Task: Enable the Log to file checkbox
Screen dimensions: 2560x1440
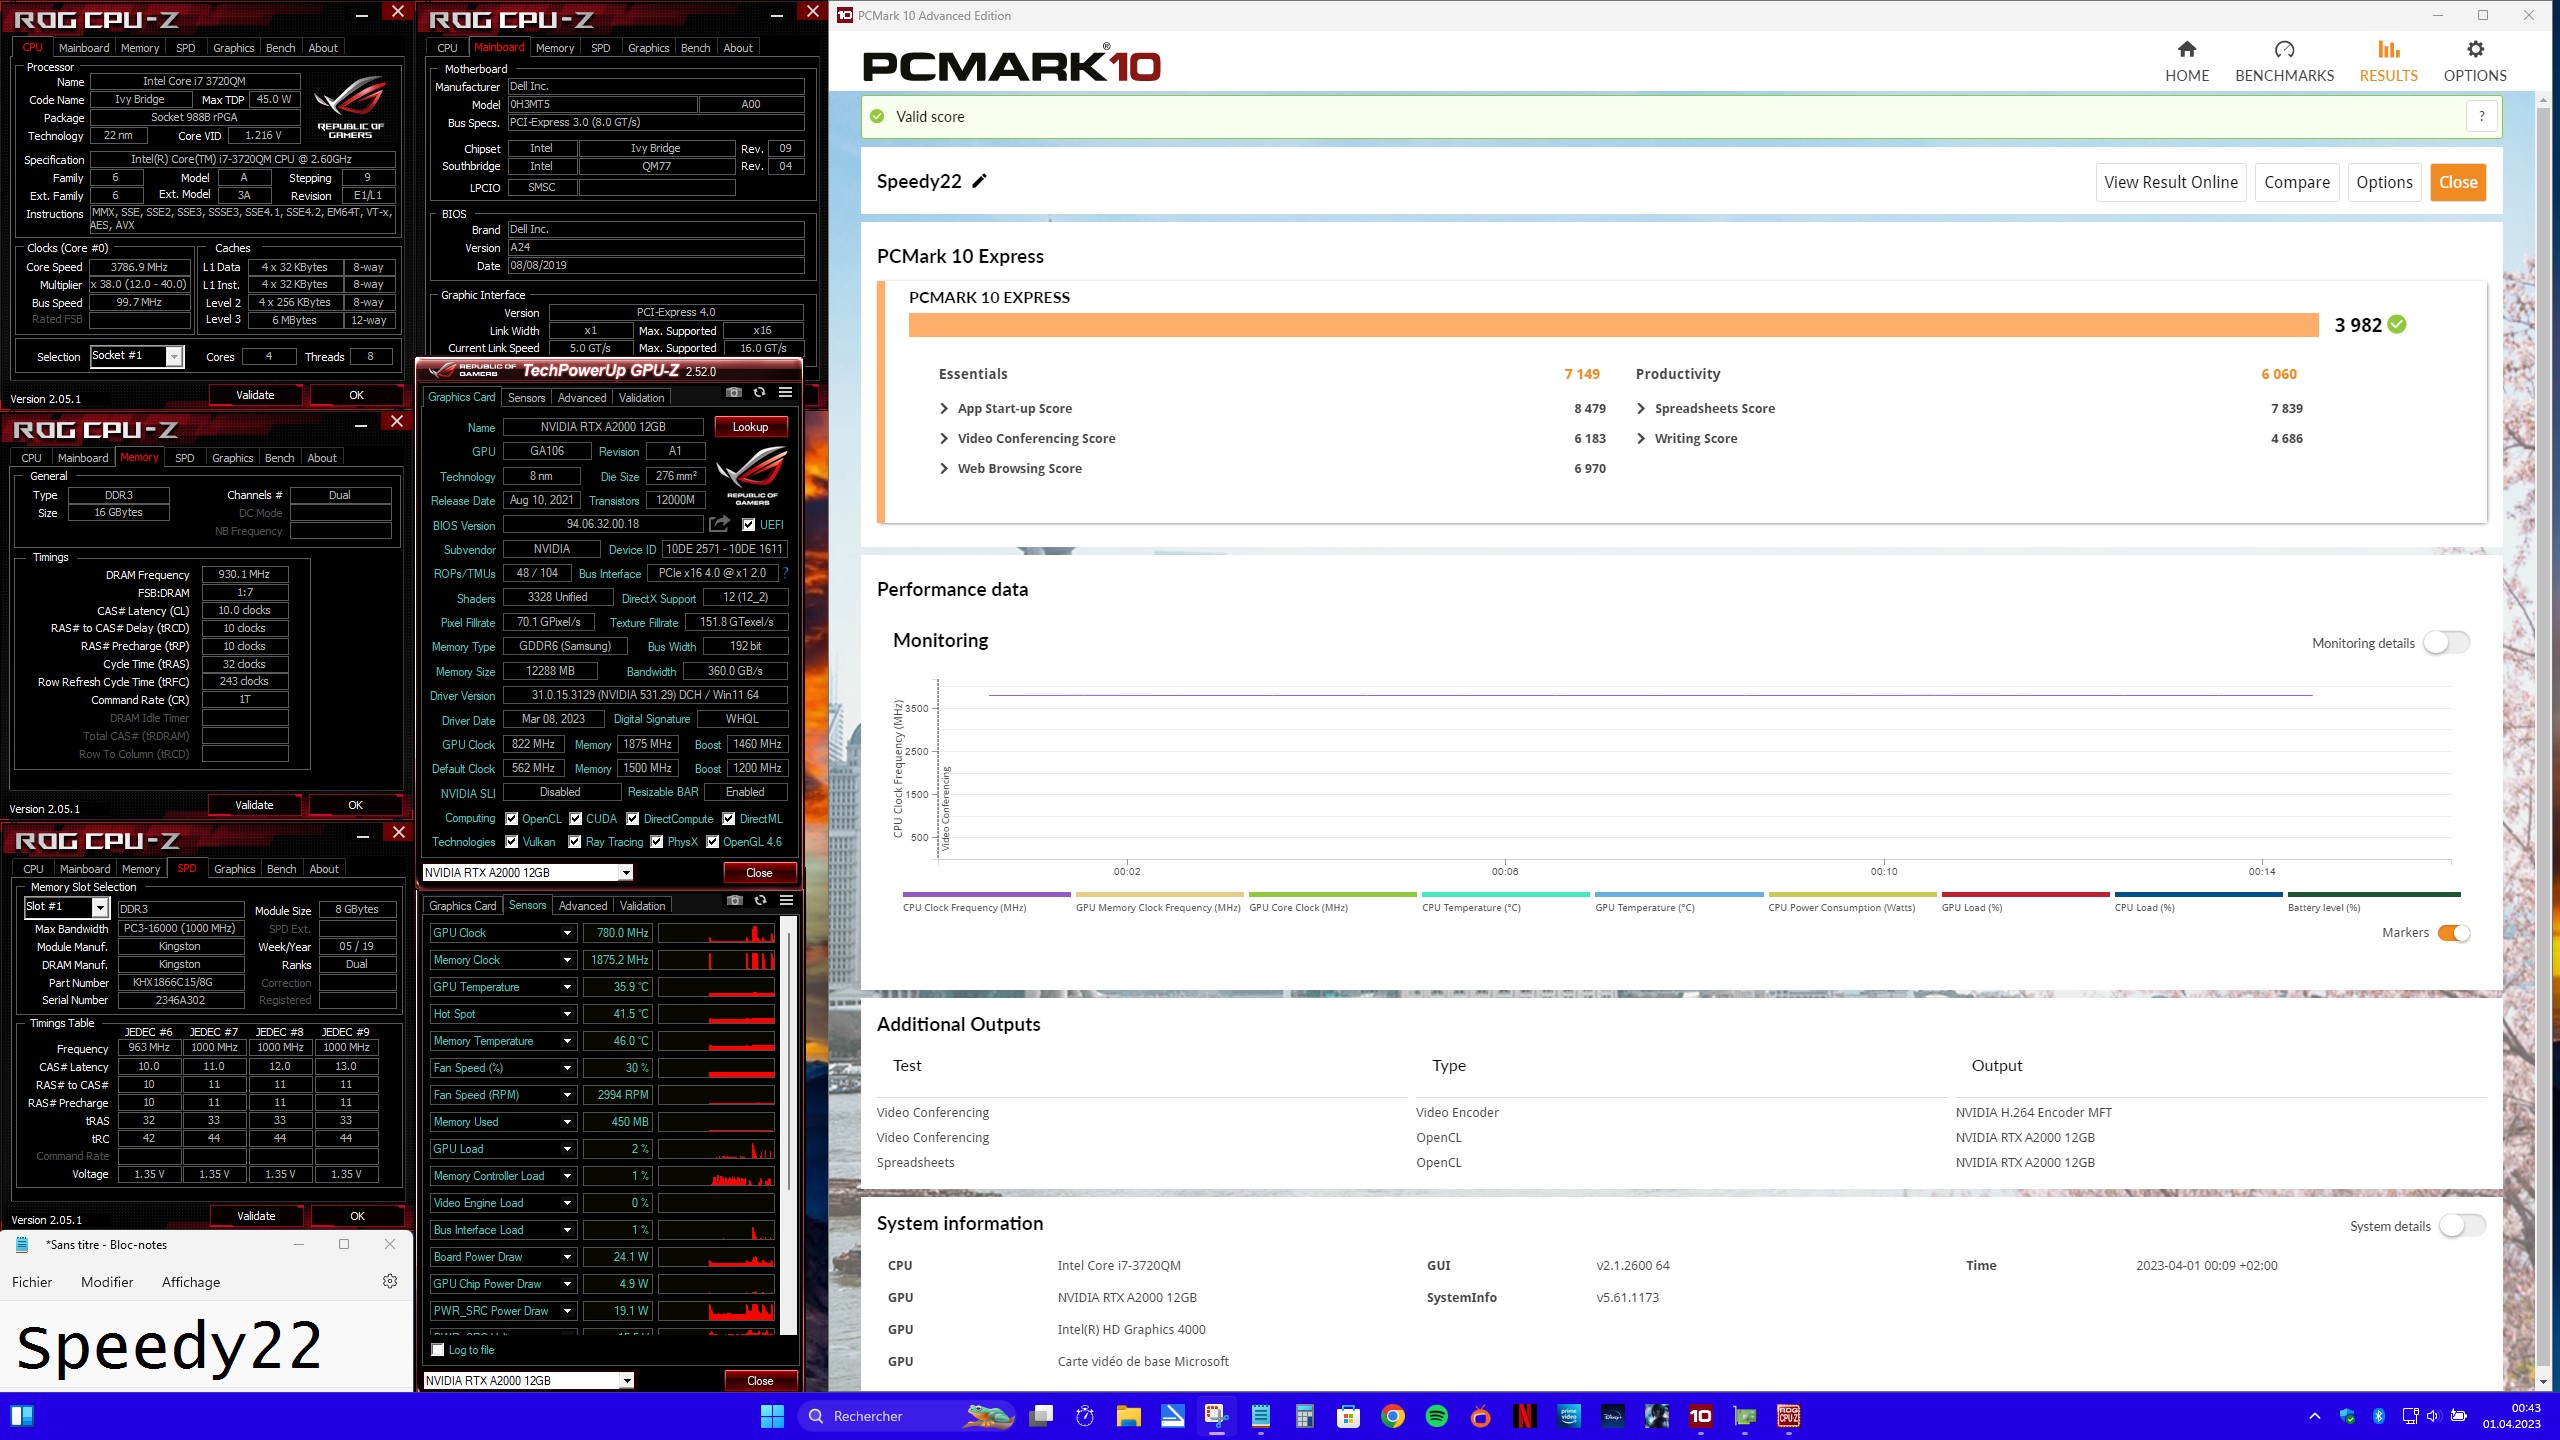Action: point(438,1350)
